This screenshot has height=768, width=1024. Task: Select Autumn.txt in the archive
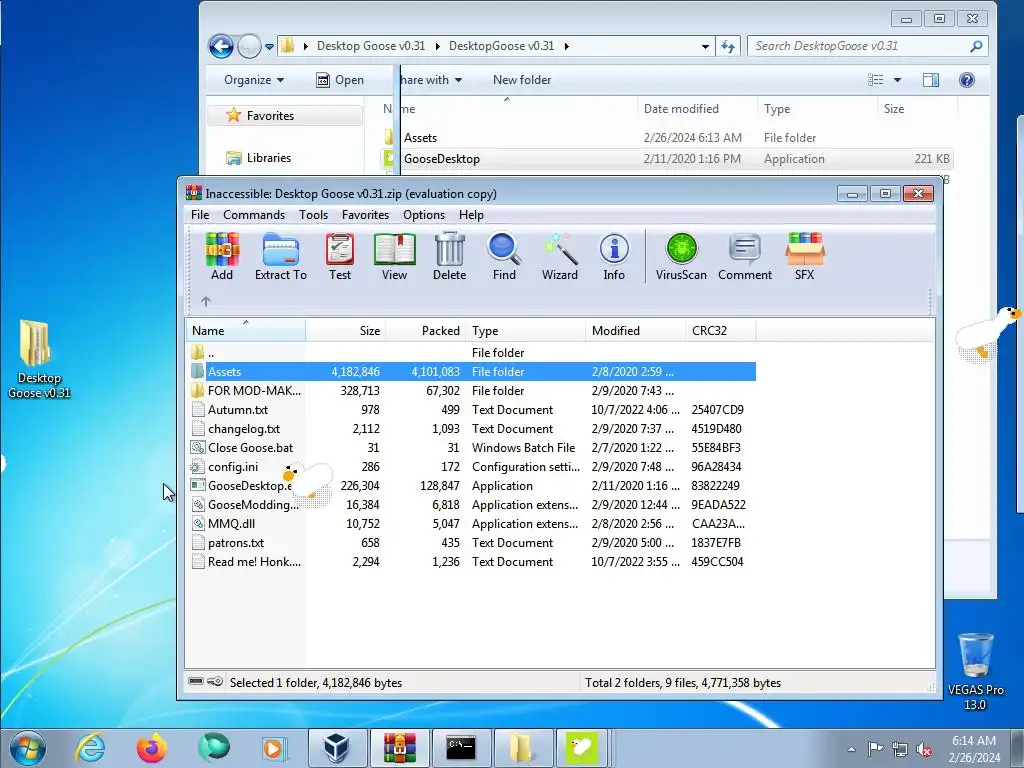point(472,409)
